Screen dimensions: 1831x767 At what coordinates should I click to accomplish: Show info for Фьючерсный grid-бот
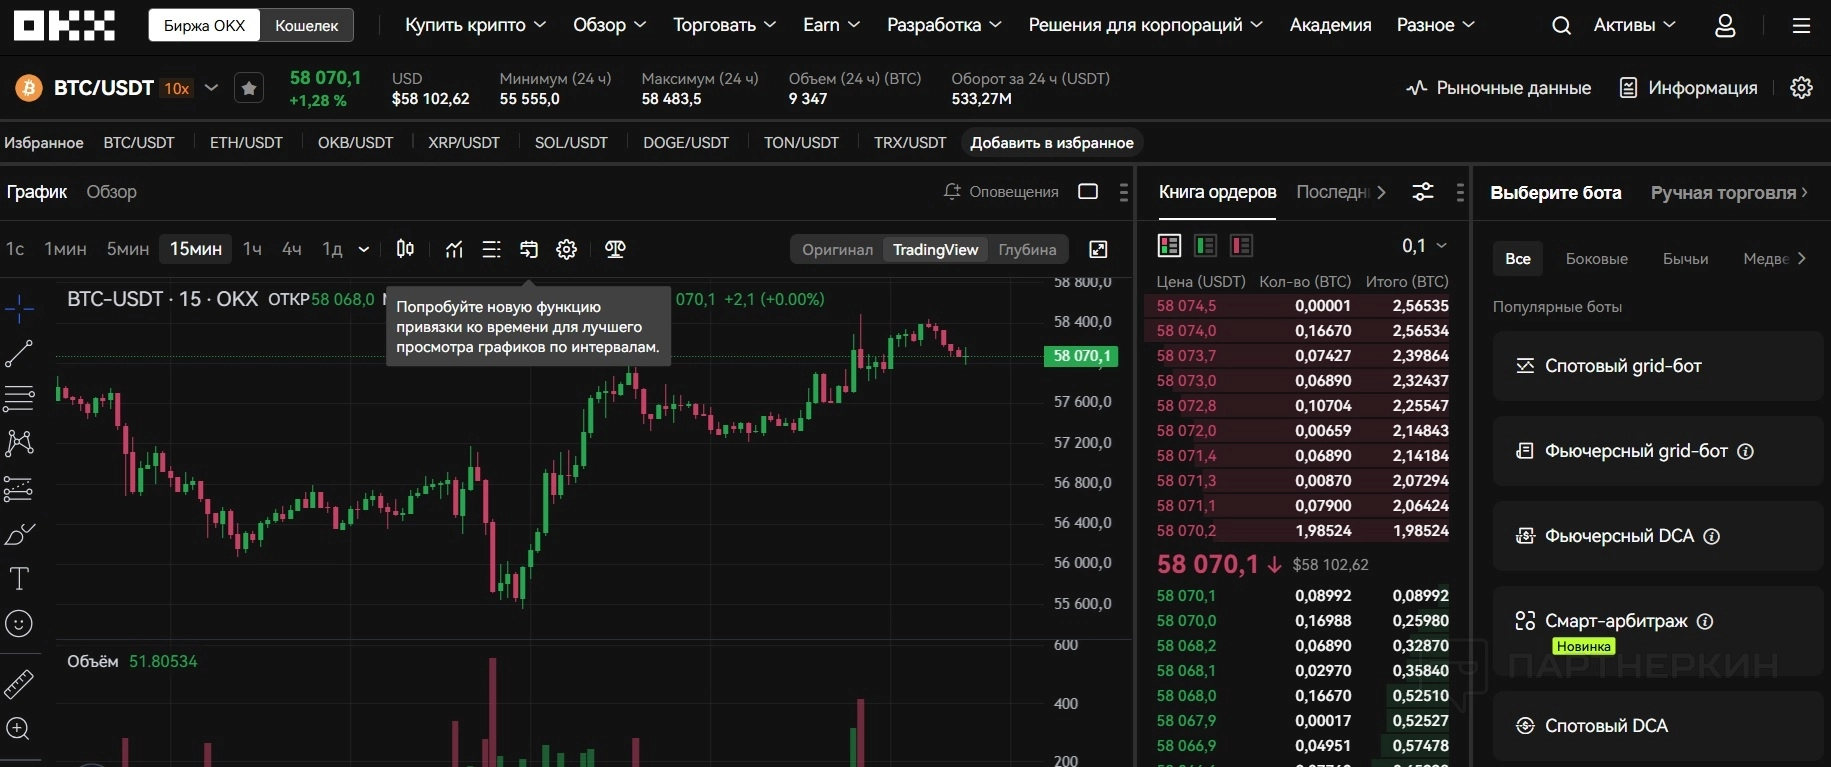(1745, 451)
